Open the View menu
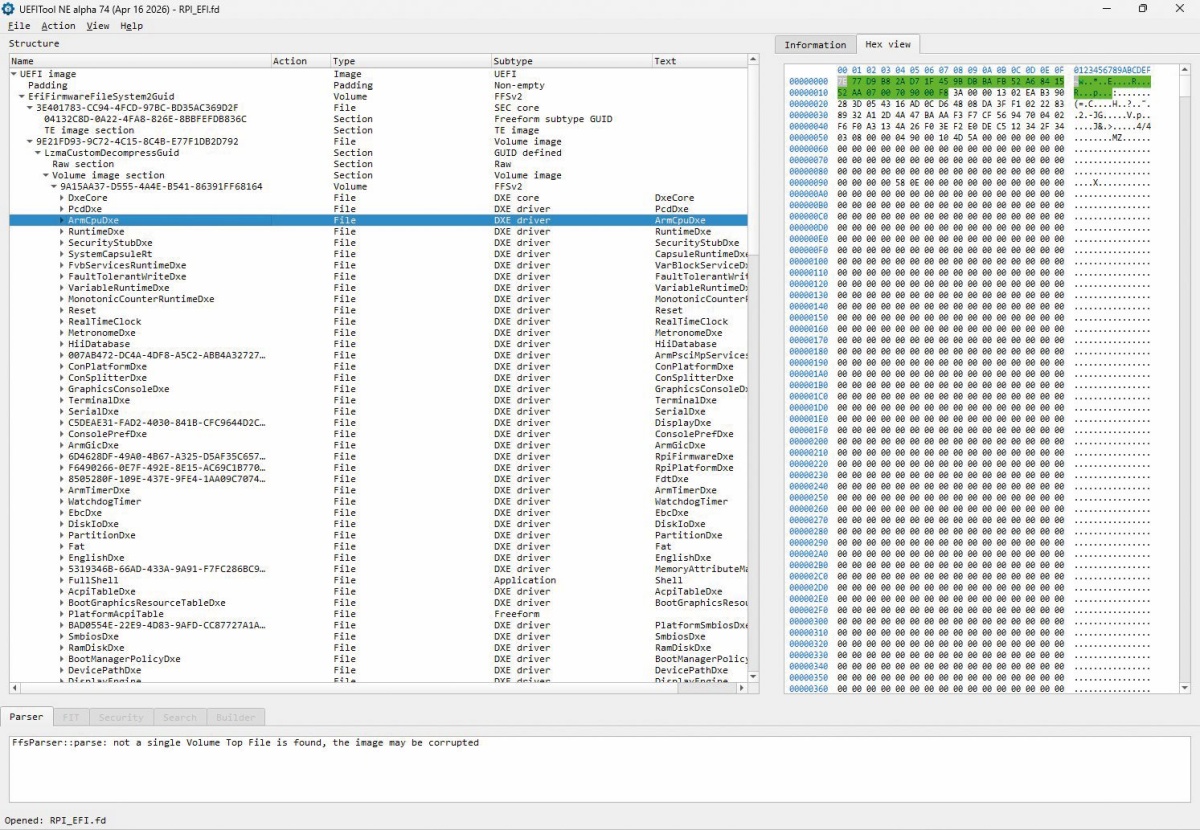The width and height of the screenshot is (1200, 830). pyautogui.click(x=98, y=26)
